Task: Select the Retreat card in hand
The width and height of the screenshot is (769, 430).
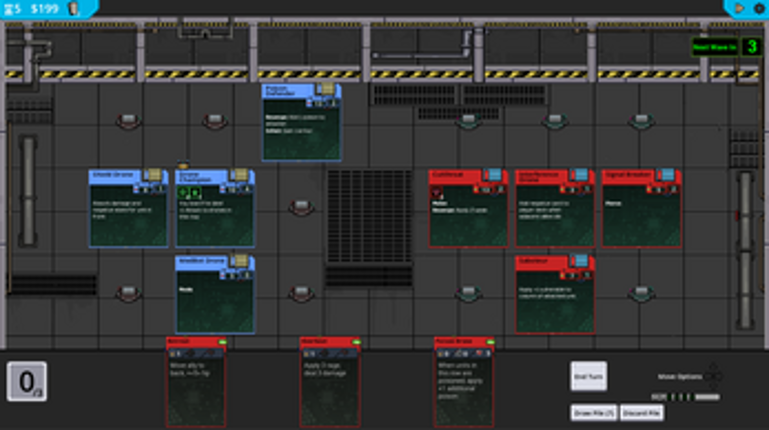Action: tap(196, 385)
